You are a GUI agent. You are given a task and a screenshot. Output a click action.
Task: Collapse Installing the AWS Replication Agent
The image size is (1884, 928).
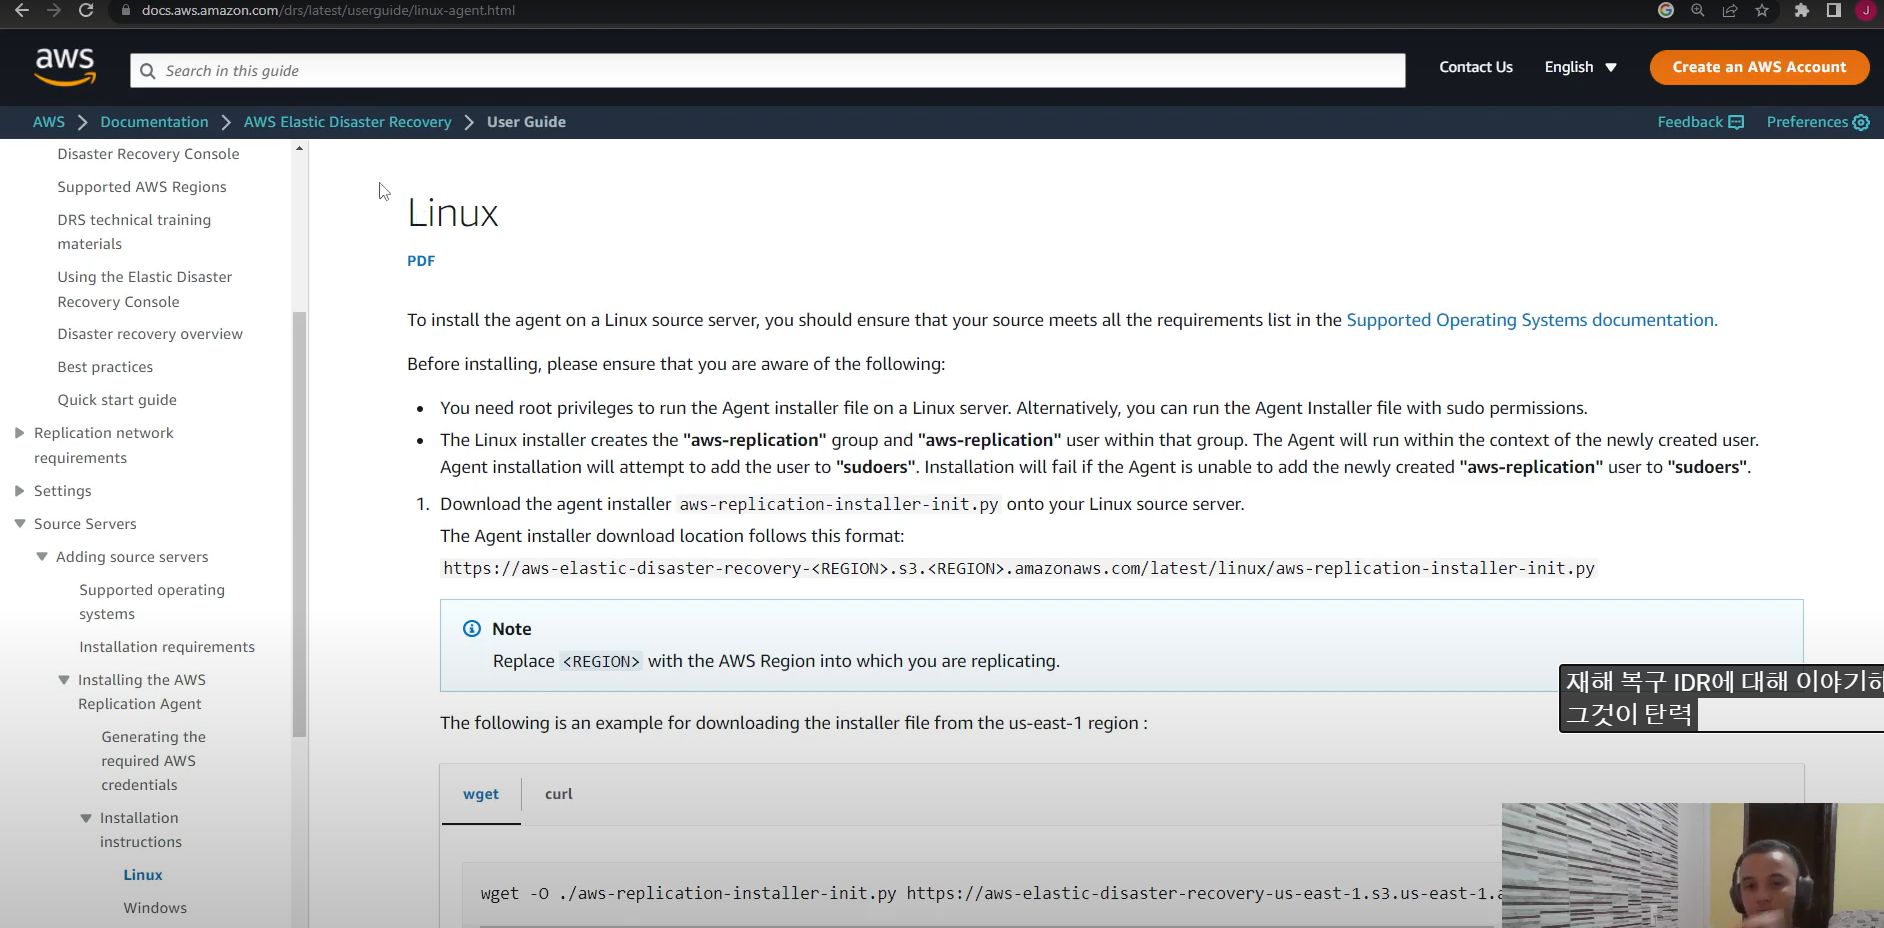64,680
